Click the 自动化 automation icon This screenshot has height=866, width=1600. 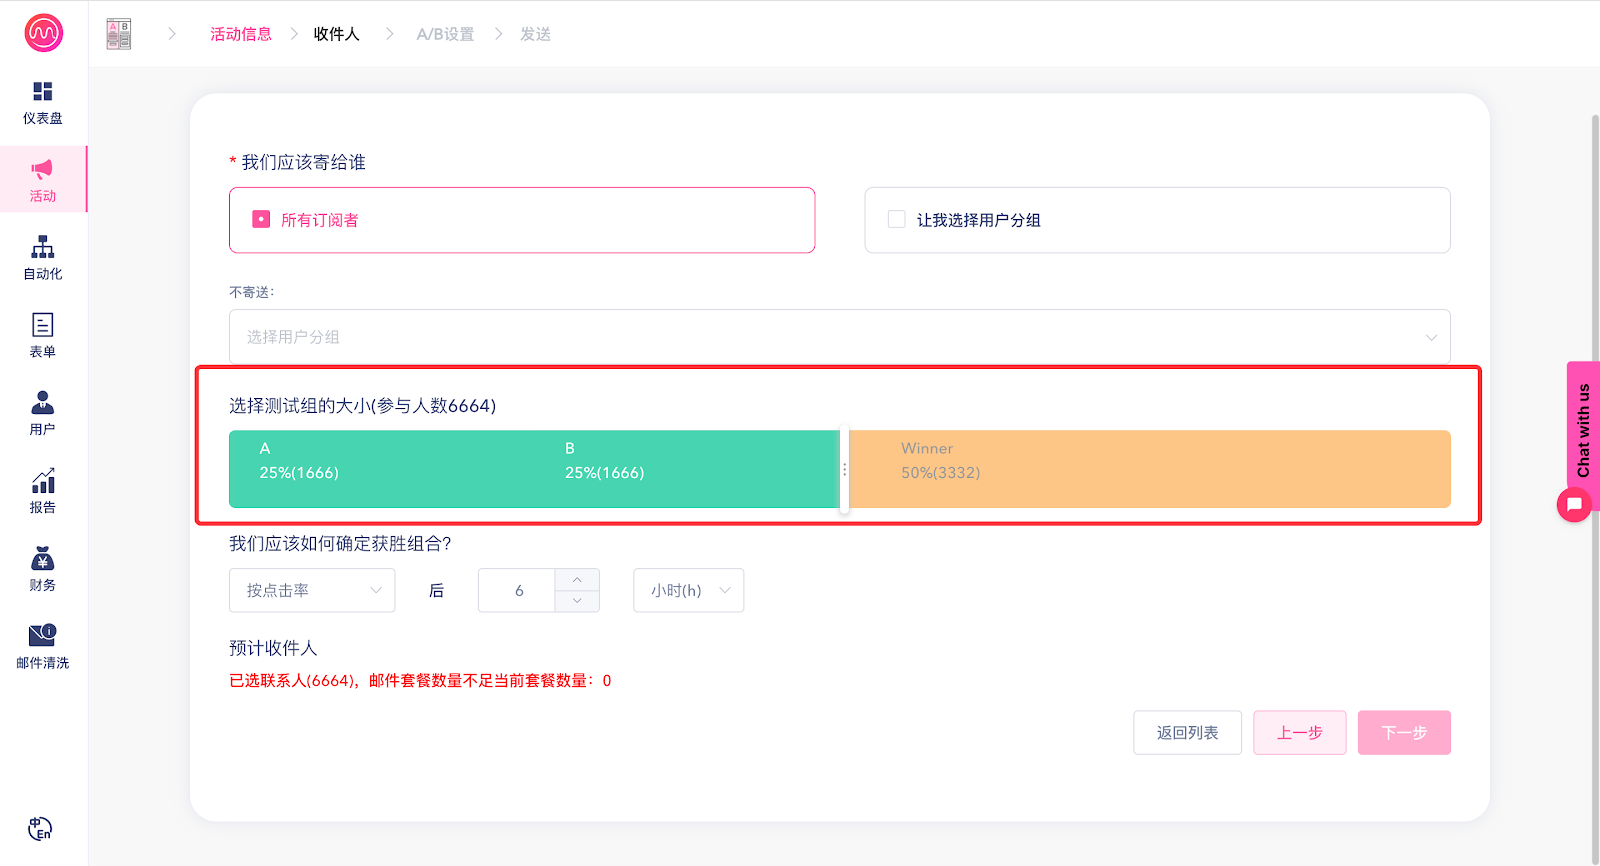tap(42, 248)
